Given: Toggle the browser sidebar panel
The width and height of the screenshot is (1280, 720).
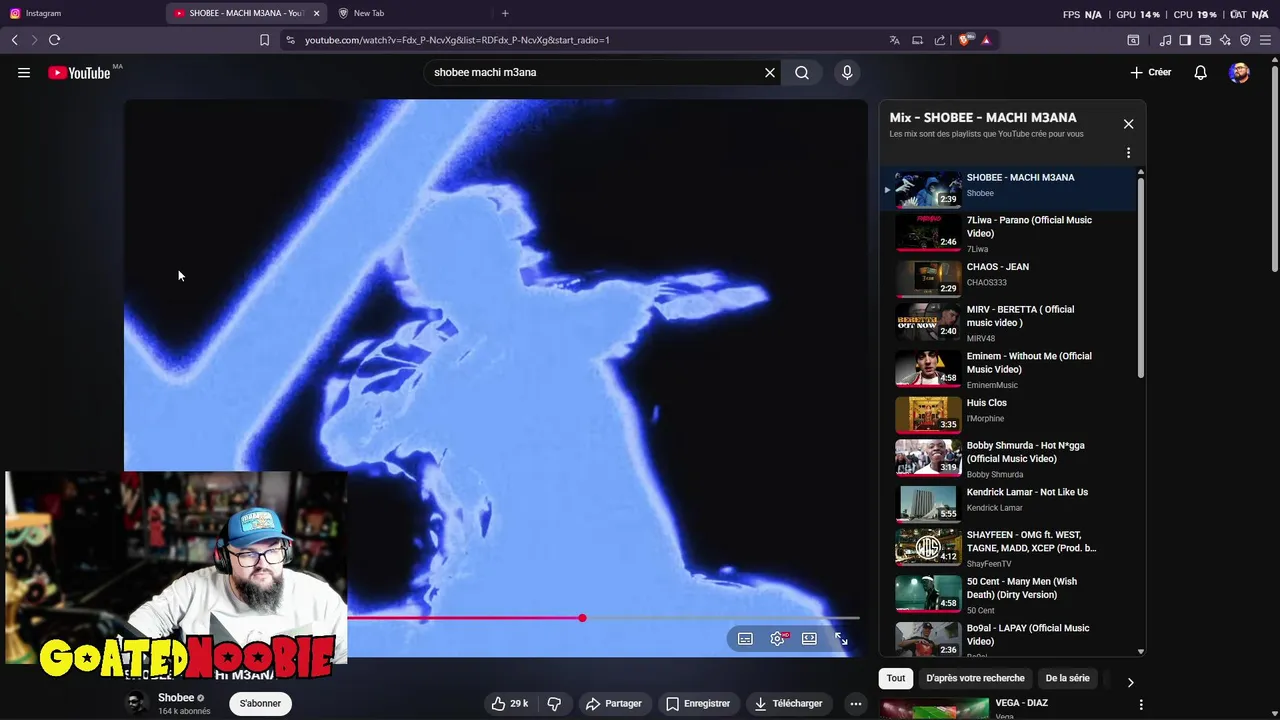Looking at the screenshot, I should [1185, 40].
